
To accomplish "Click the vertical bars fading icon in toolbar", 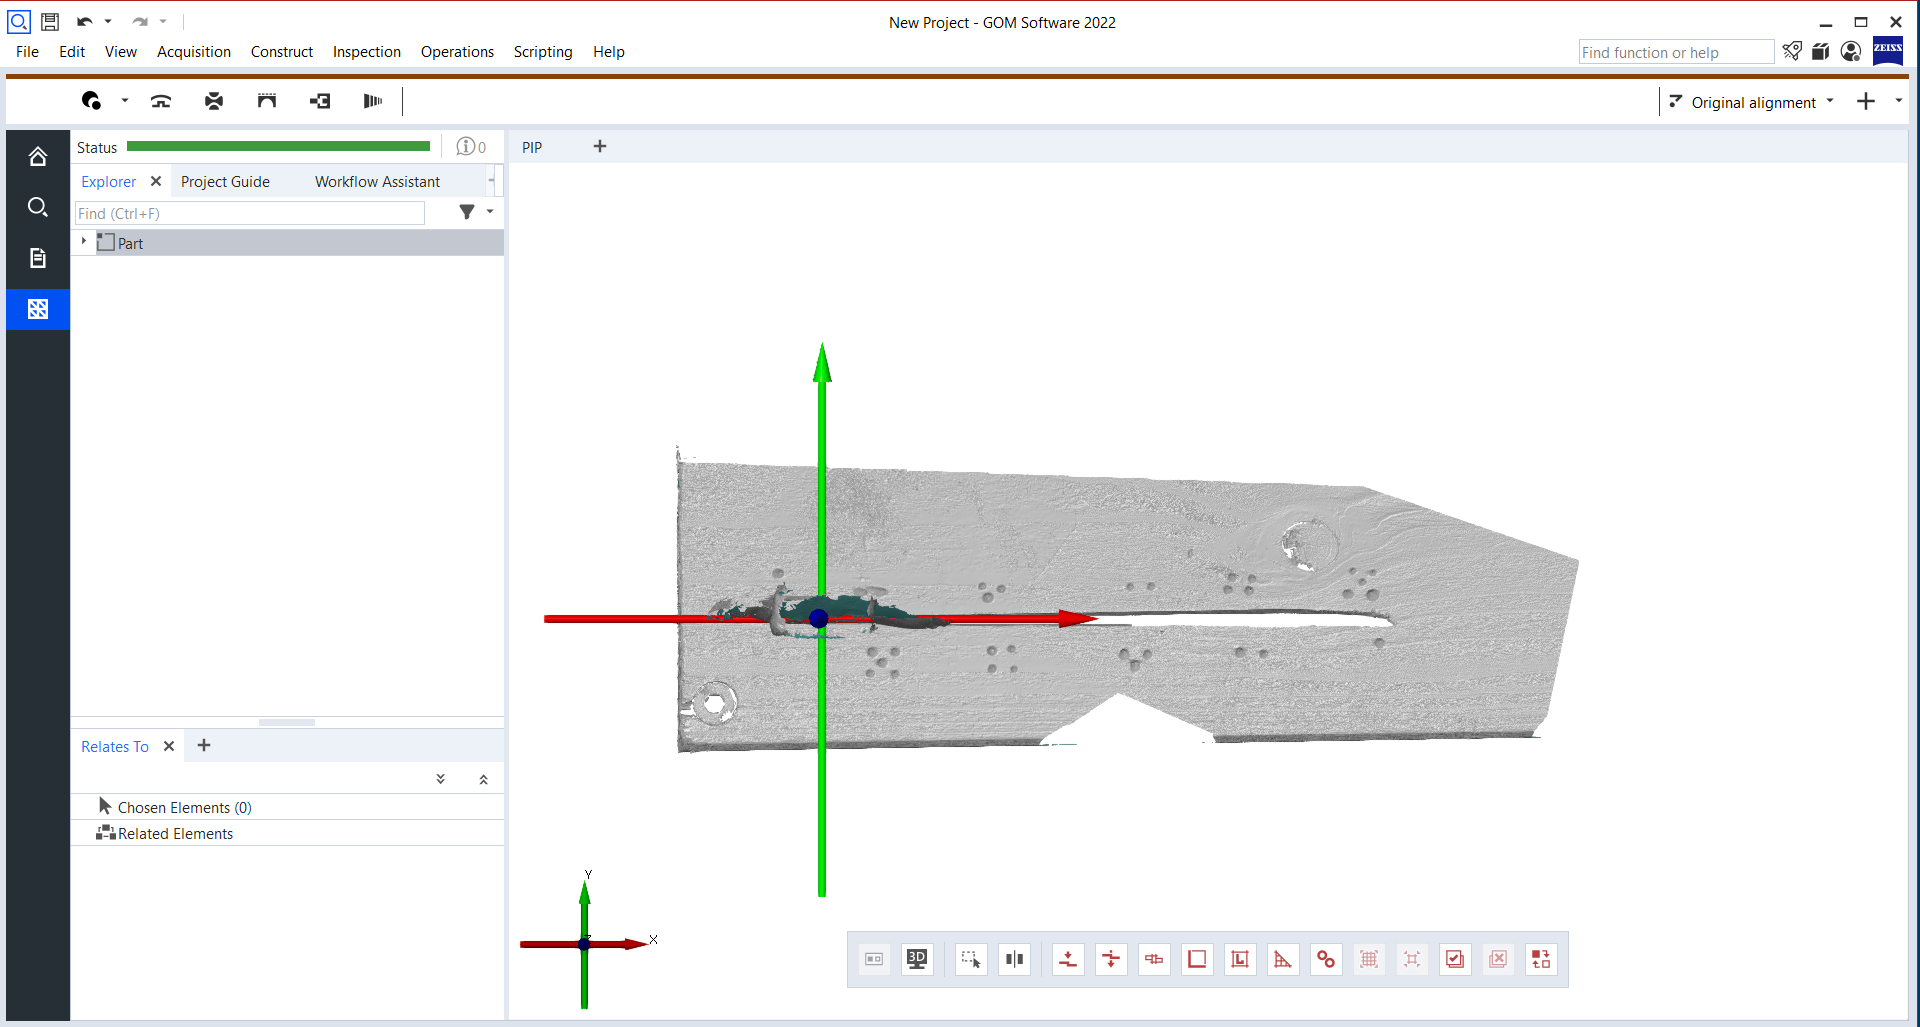I will click(373, 100).
